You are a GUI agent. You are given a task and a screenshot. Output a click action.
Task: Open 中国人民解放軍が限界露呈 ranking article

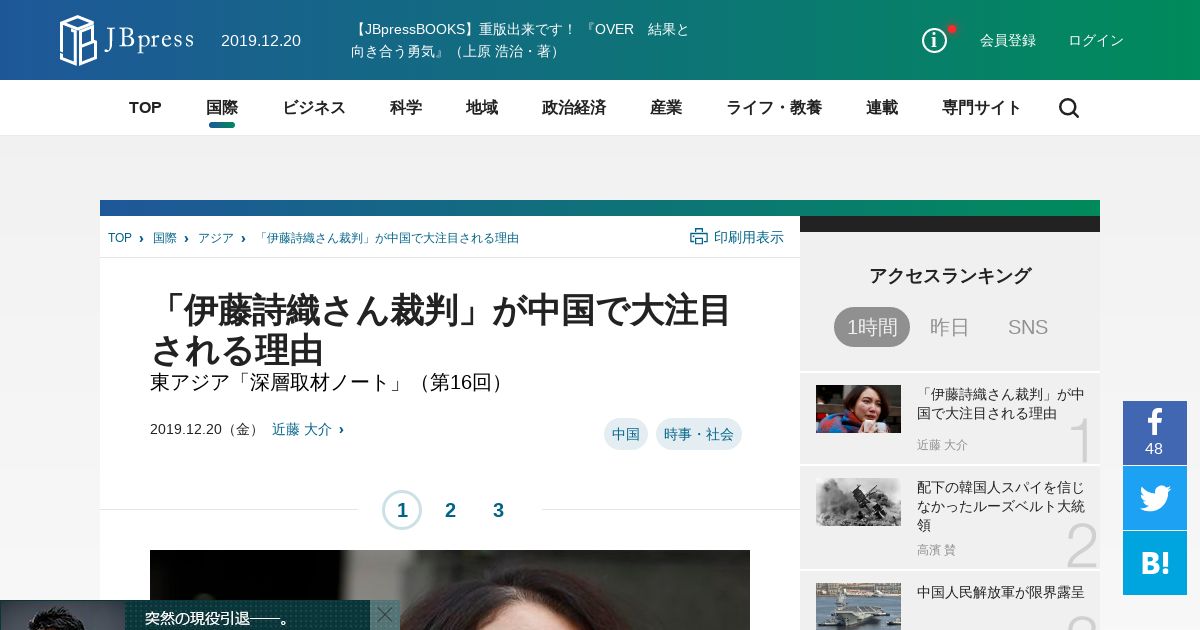point(1000,592)
